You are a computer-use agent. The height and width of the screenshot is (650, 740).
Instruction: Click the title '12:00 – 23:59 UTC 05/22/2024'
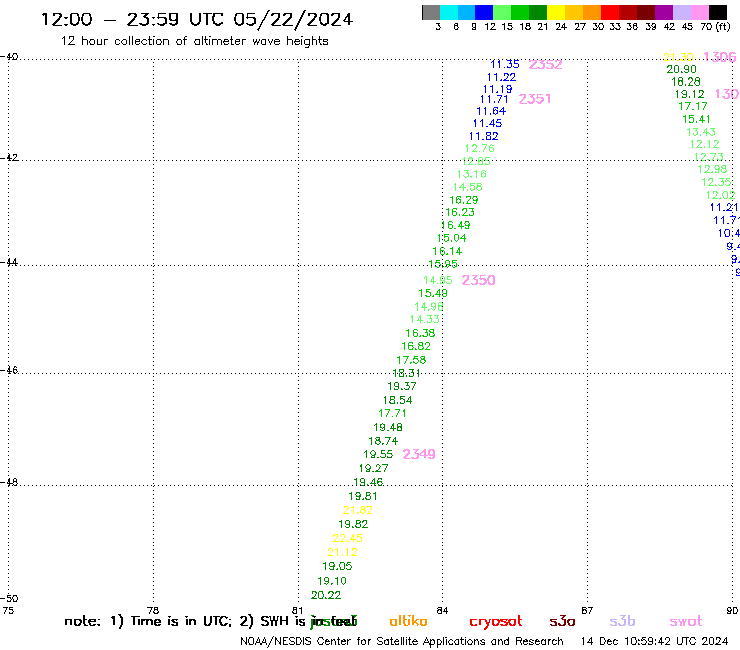[197, 20]
